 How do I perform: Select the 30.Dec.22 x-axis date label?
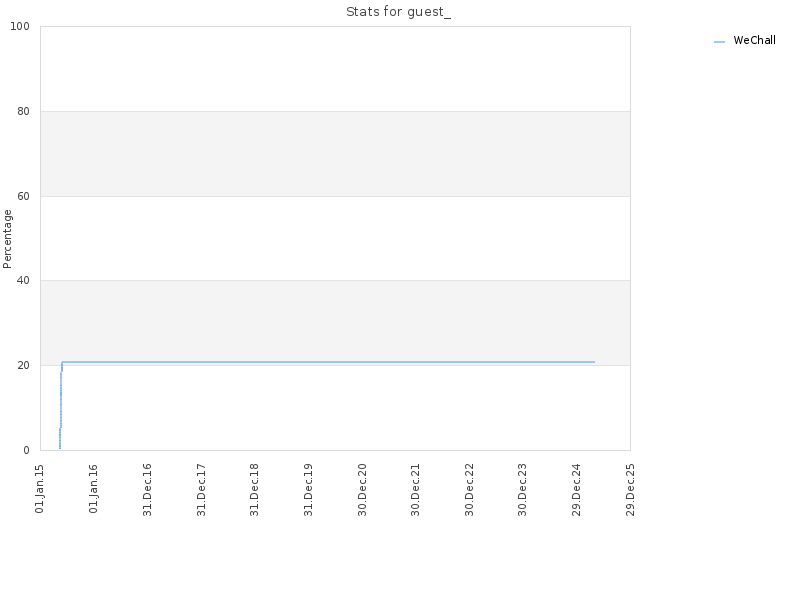click(469, 490)
